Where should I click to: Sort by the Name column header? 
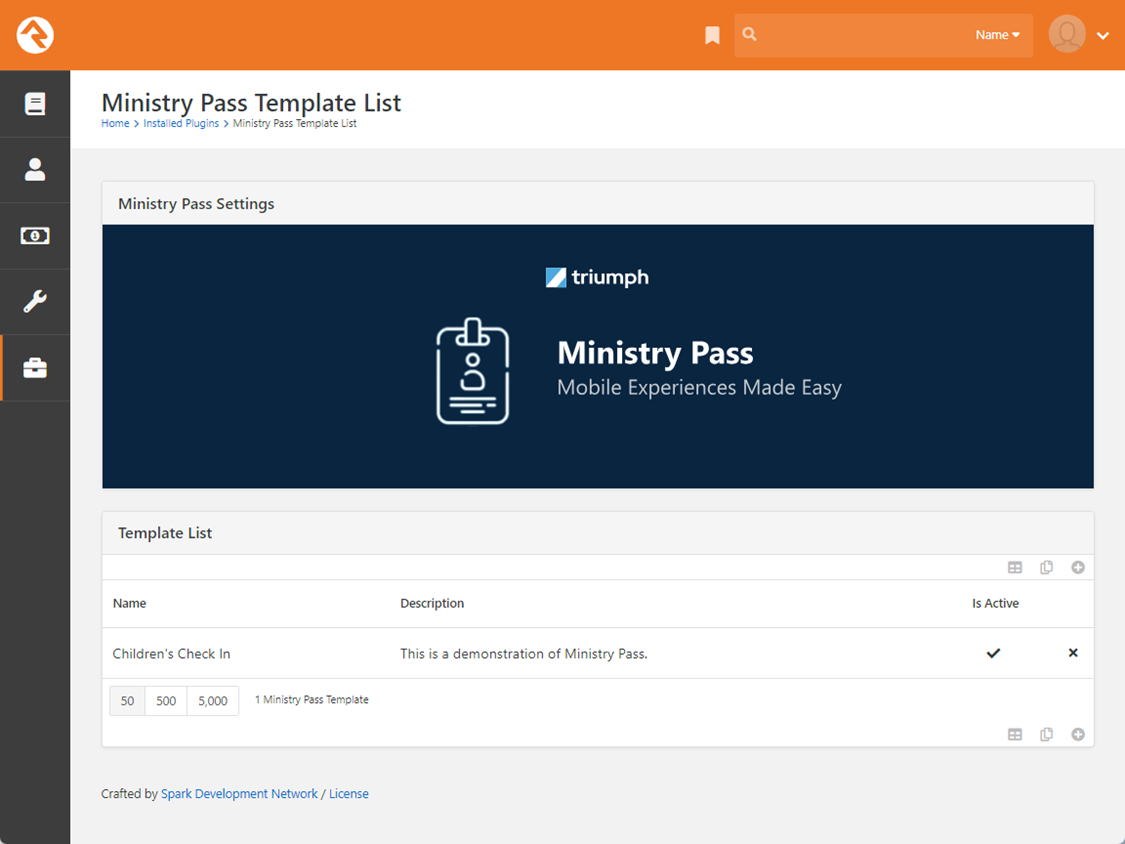click(x=129, y=604)
